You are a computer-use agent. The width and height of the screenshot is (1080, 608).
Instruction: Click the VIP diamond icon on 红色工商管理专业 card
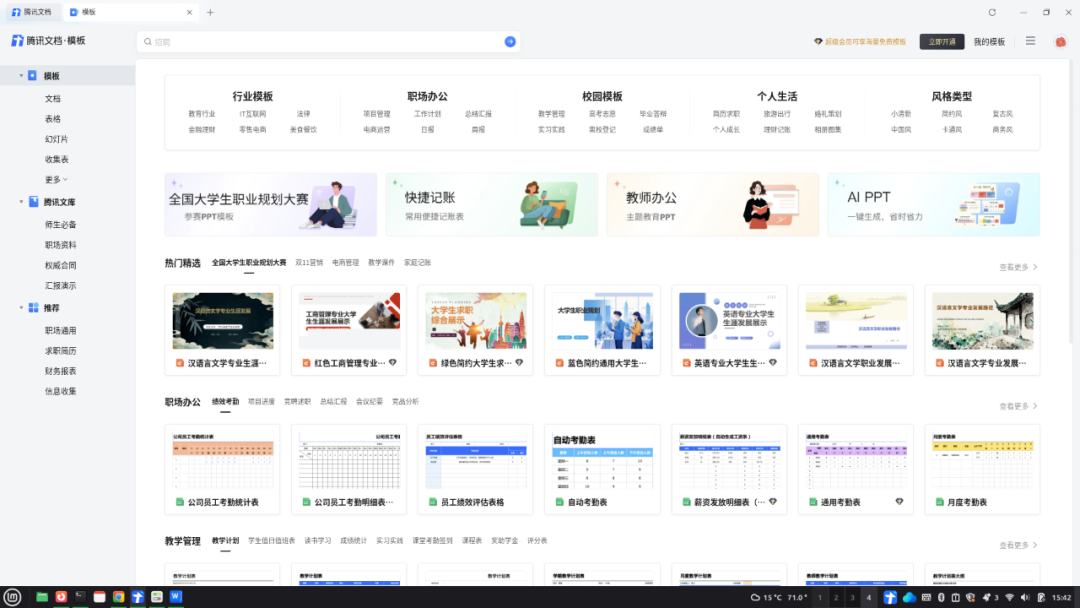[x=393, y=362]
